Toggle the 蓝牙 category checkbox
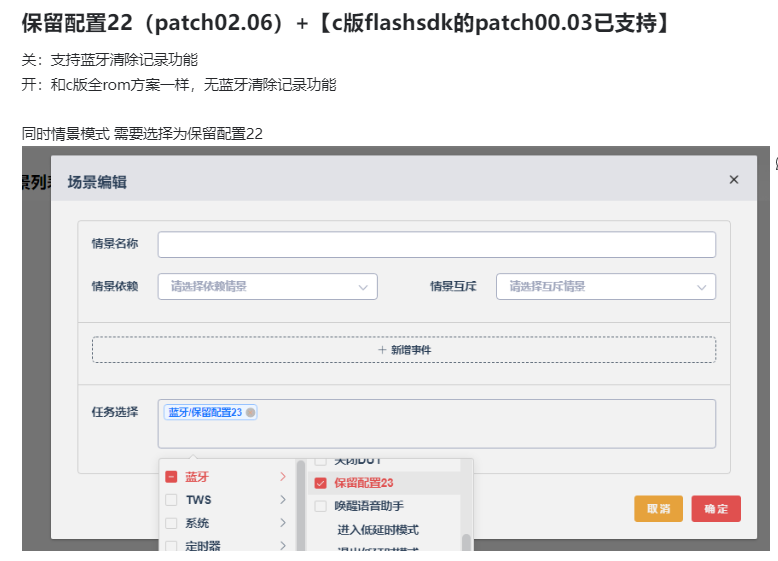The width and height of the screenshot is (778, 561). (x=171, y=477)
